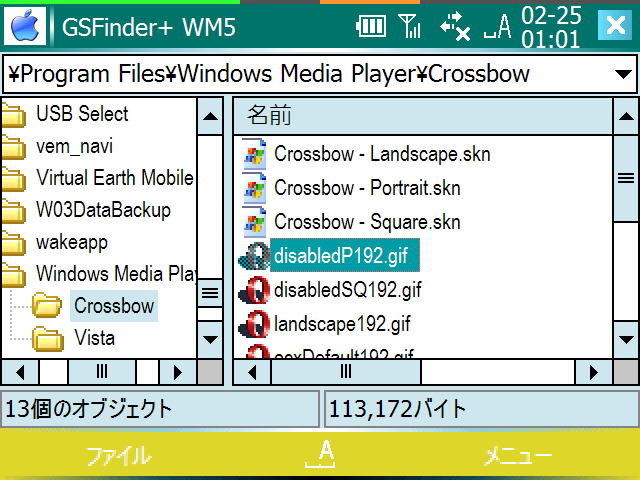The height and width of the screenshot is (480, 640).
Task: Tap the signal antenna icon
Action: coord(409,27)
